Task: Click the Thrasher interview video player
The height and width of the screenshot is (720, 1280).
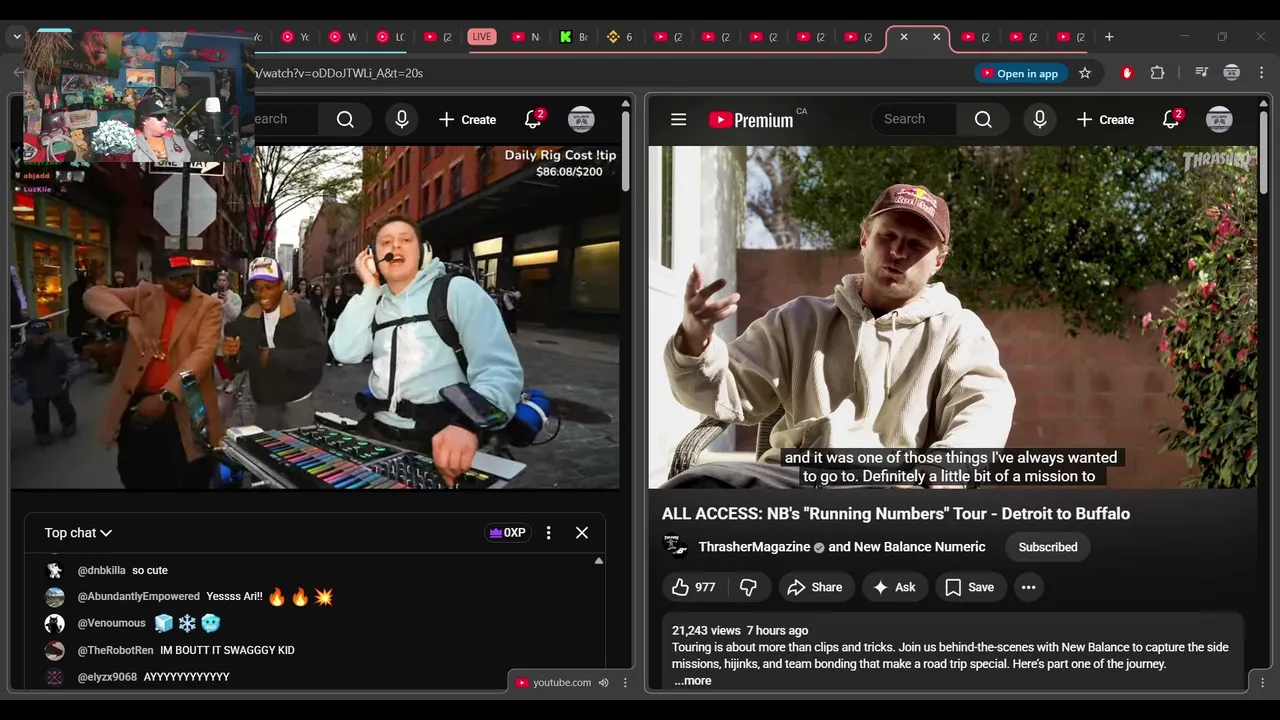Action: pos(953,317)
